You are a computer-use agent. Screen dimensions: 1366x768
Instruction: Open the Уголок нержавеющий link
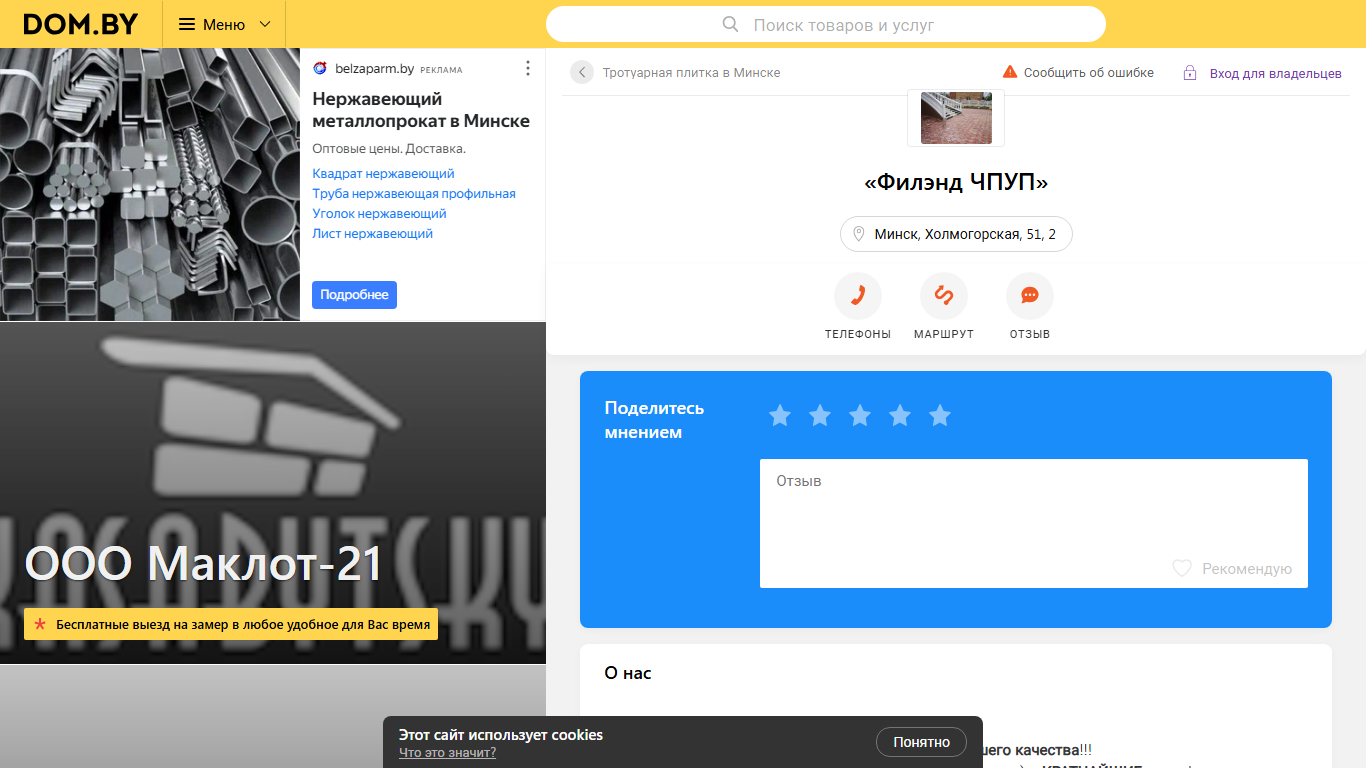point(379,214)
